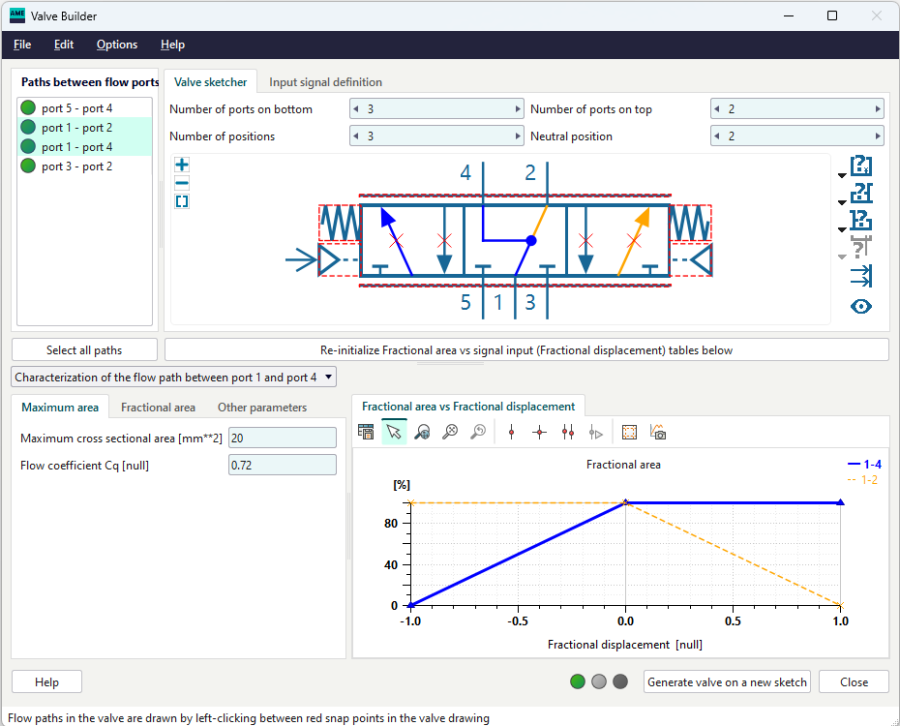Add a single vertical cursor marker
The image size is (900, 726).
[x=511, y=432]
